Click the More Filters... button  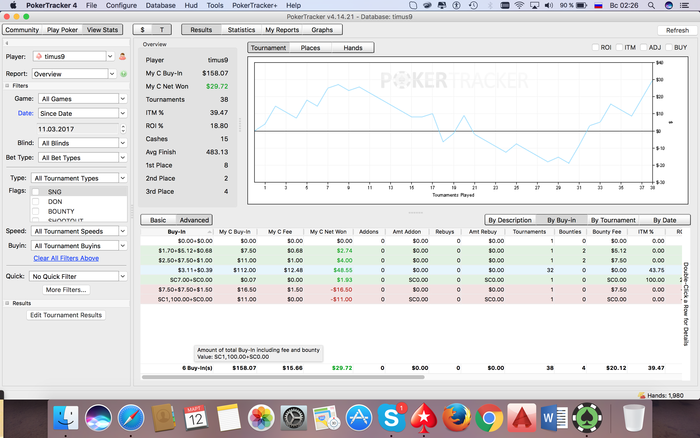(66, 290)
